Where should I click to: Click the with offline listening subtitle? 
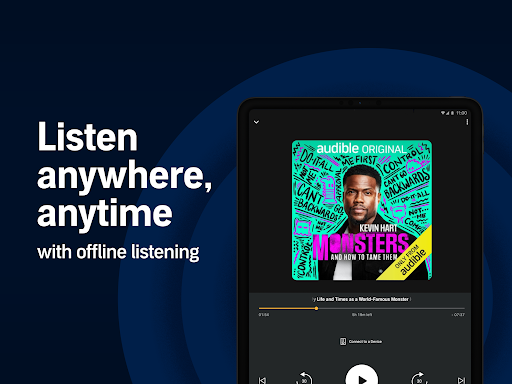pos(118,252)
